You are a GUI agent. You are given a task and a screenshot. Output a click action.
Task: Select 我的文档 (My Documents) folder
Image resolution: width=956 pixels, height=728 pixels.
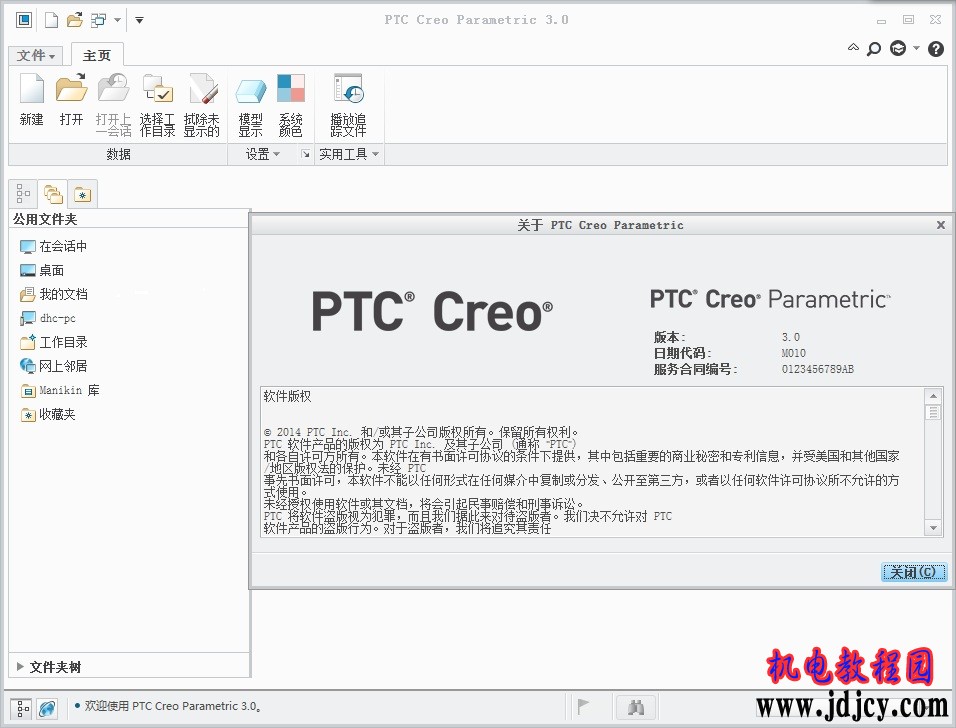[54, 294]
